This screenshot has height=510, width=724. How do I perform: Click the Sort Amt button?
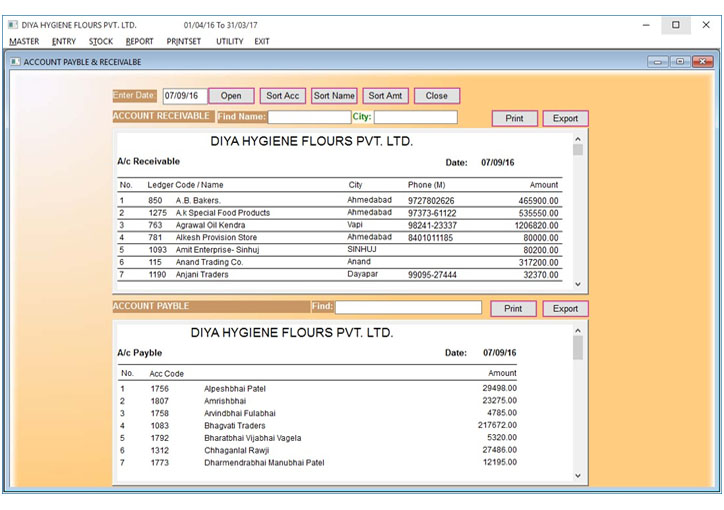(x=385, y=96)
